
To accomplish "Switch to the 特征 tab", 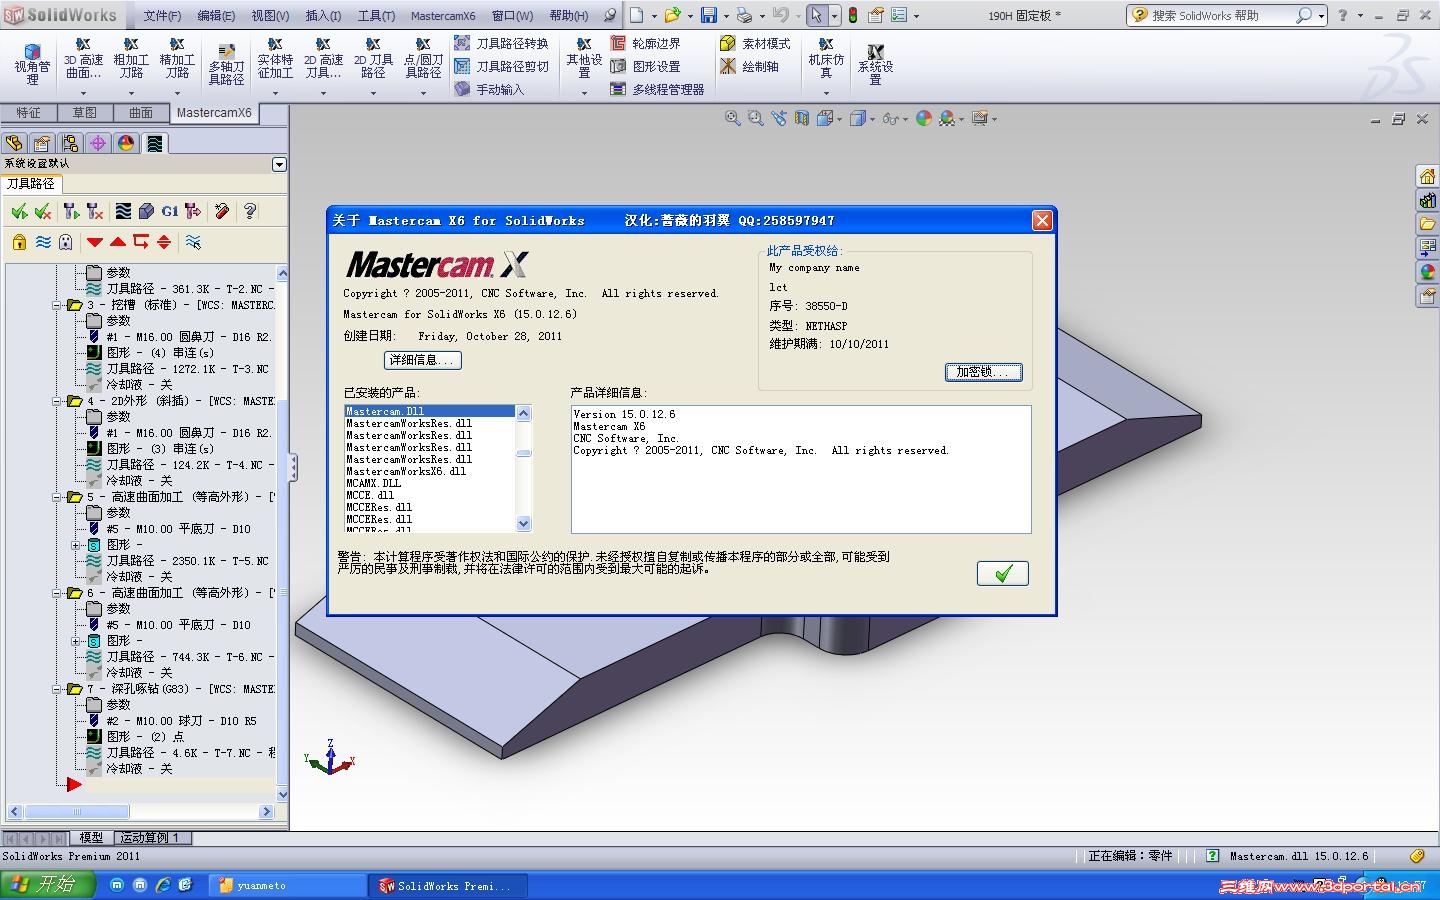I will pos(29,113).
